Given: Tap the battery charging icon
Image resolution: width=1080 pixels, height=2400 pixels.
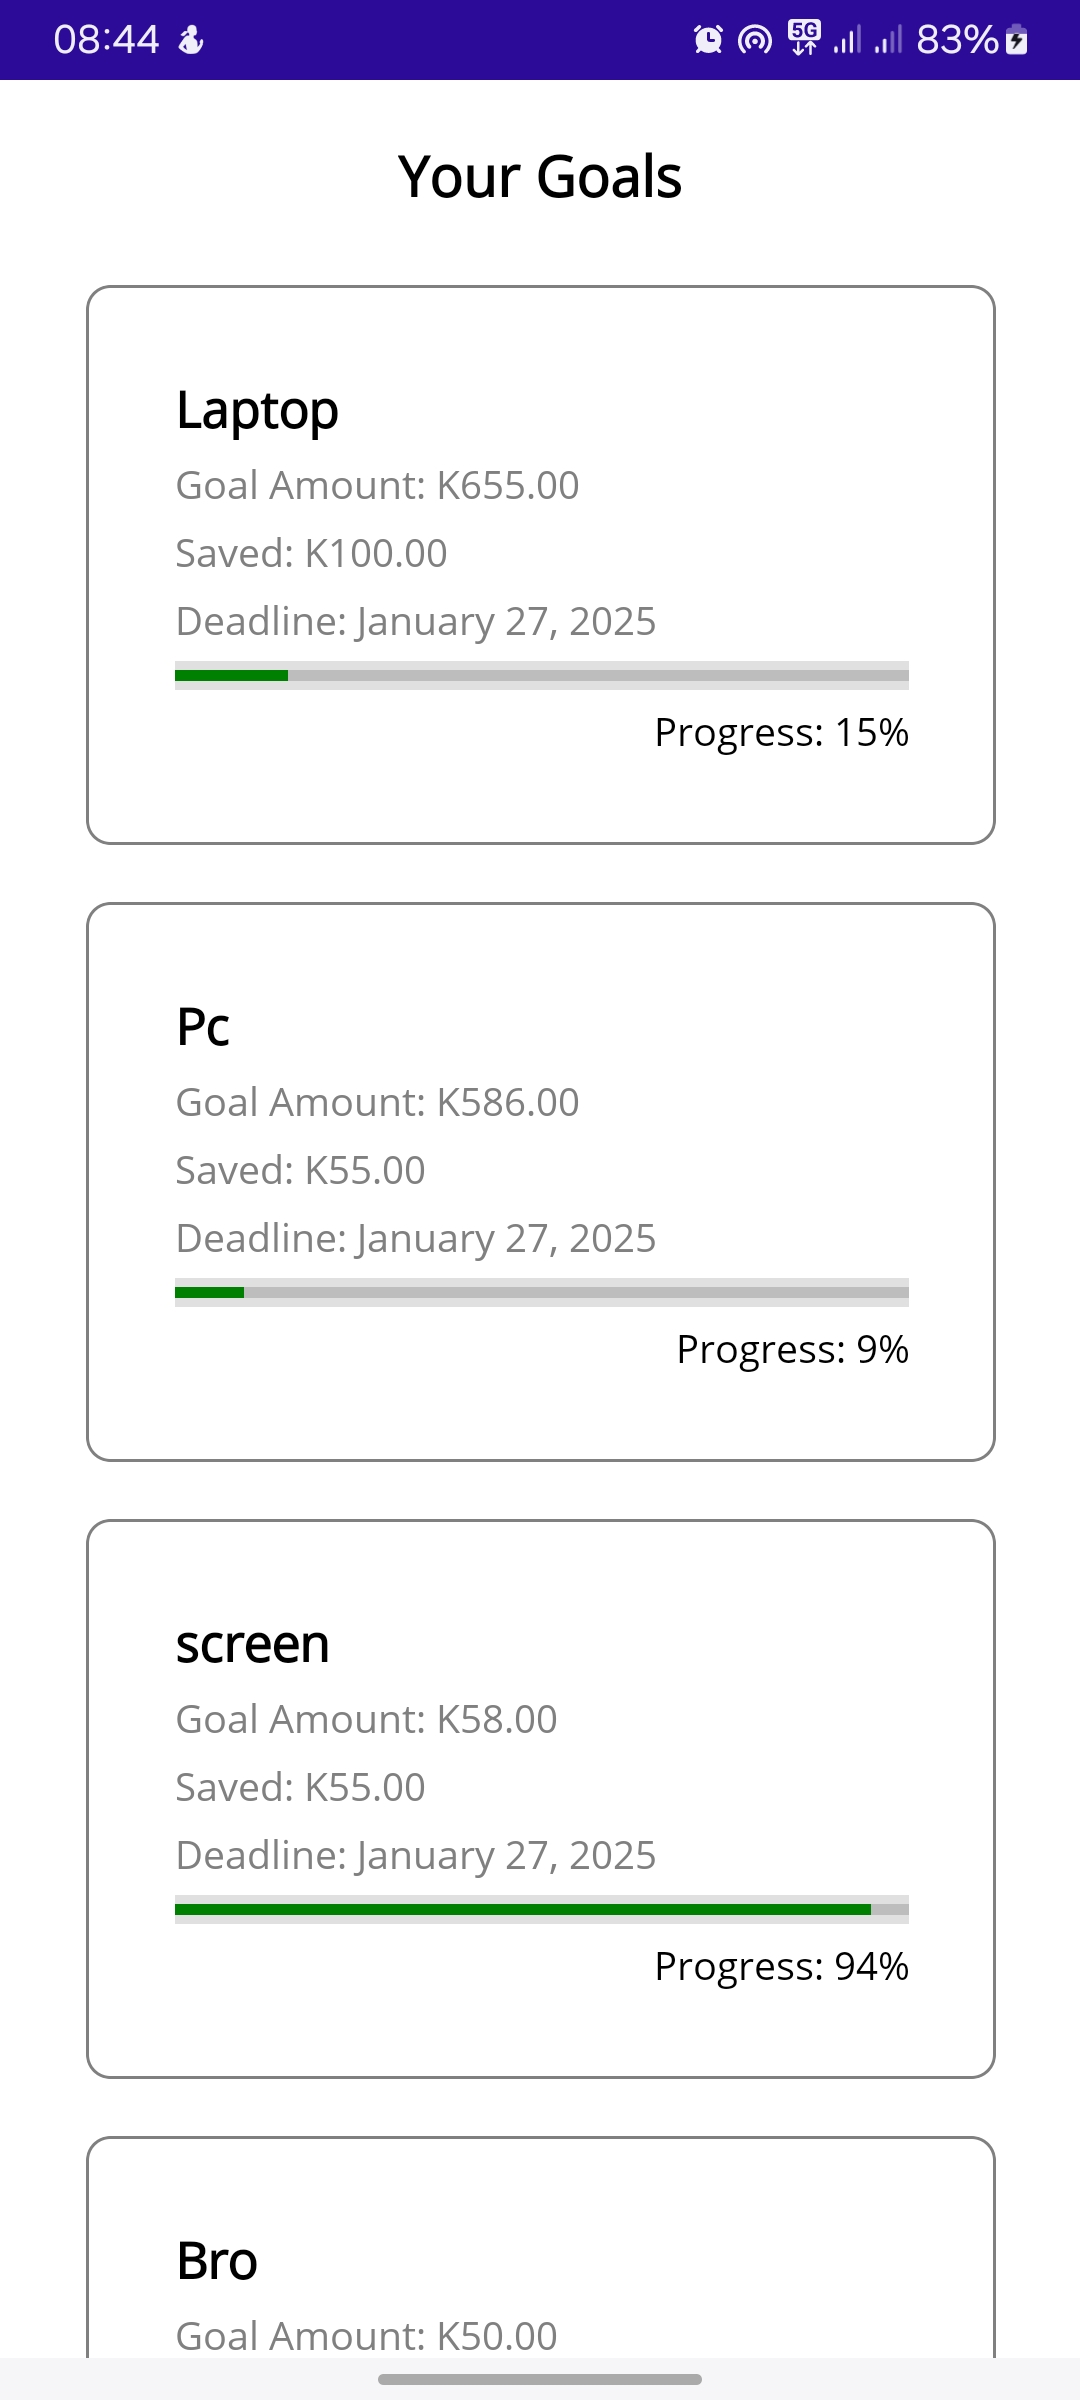Looking at the screenshot, I should tap(1017, 40).
